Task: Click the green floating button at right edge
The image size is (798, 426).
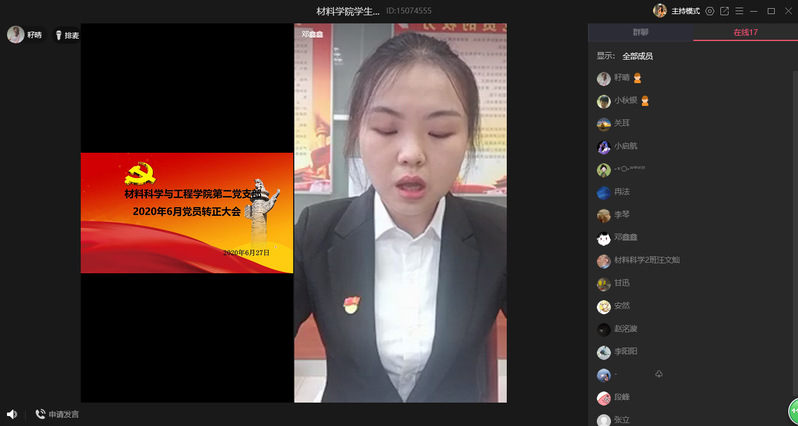Action: [792, 410]
